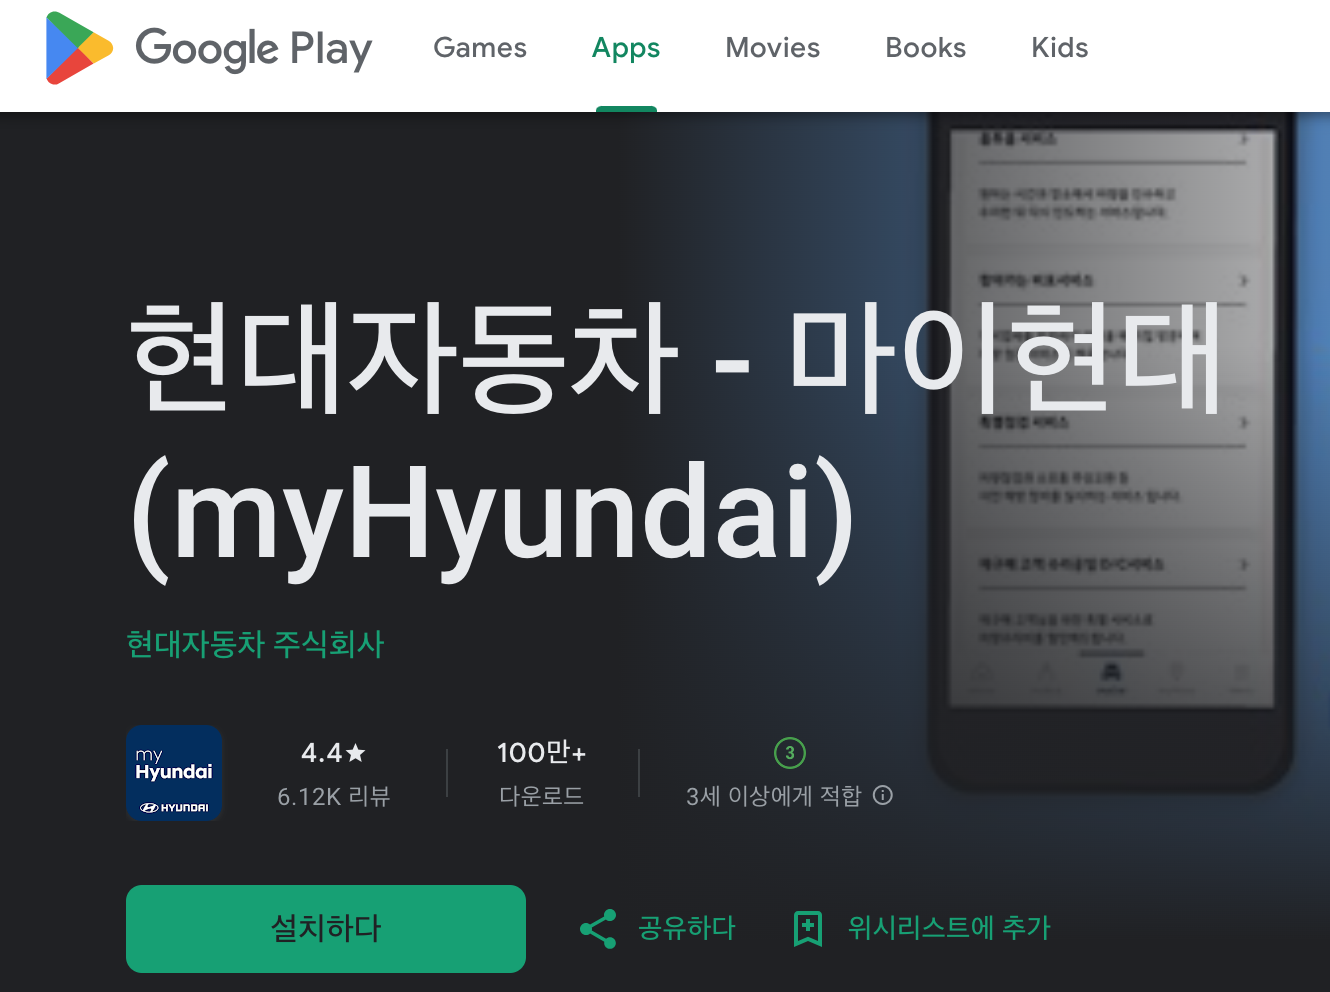The image size is (1330, 992).
Task: Click the 6.12K 리뷰 review count
Action: (x=333, y=797)
